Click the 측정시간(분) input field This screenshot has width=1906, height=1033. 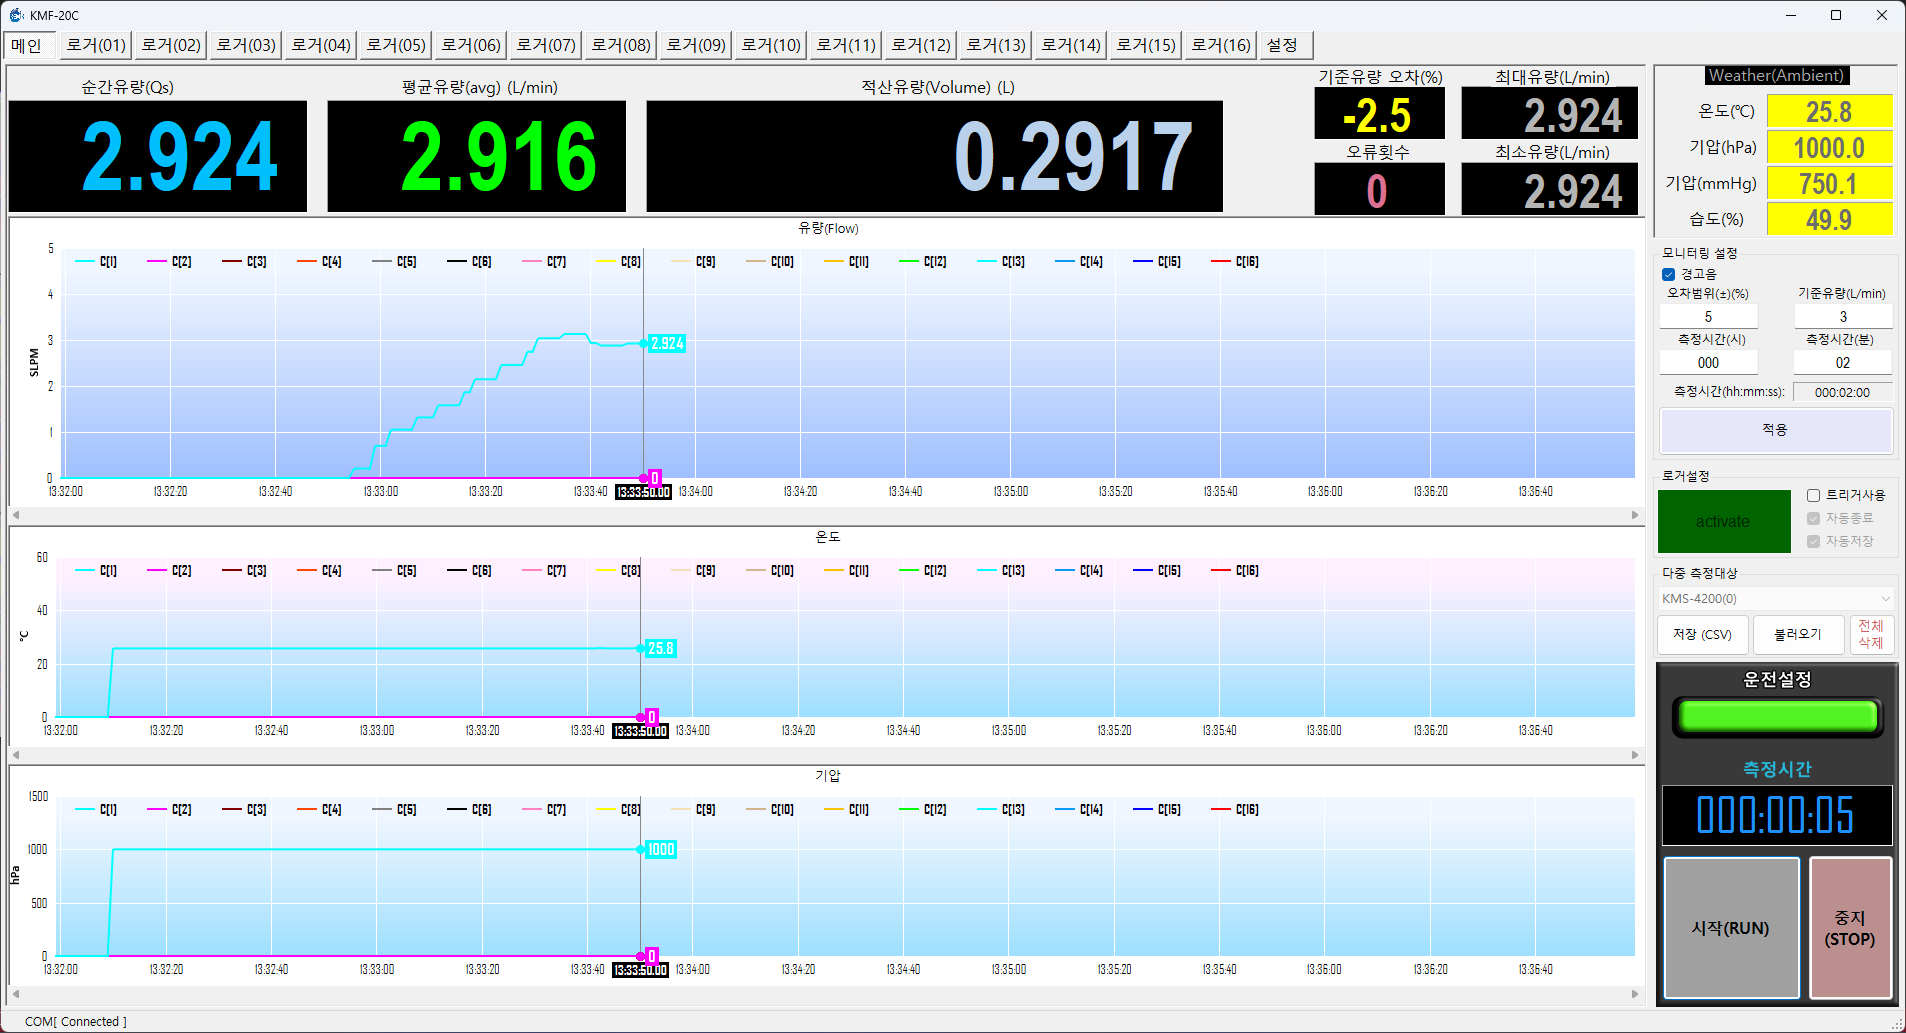pos(1843,363)
